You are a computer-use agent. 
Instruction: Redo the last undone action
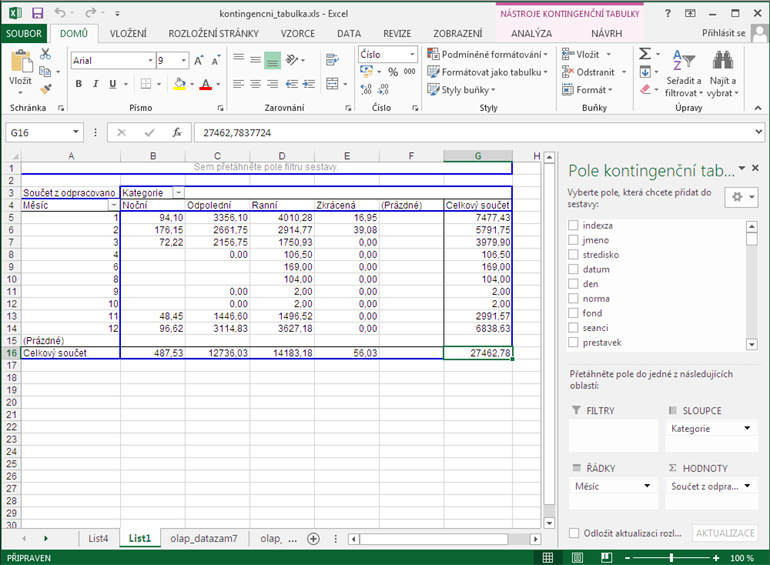[x=90, y=13]
